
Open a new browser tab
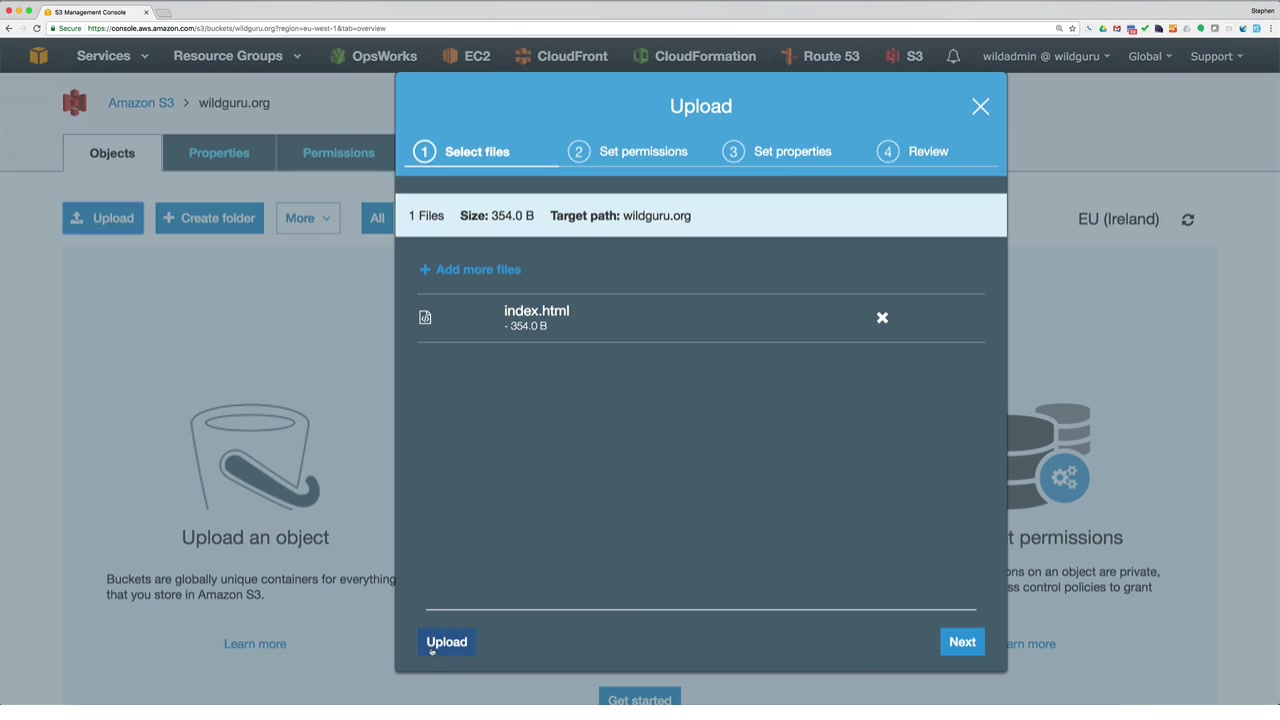pyautogui.click(x=164, y=13)
